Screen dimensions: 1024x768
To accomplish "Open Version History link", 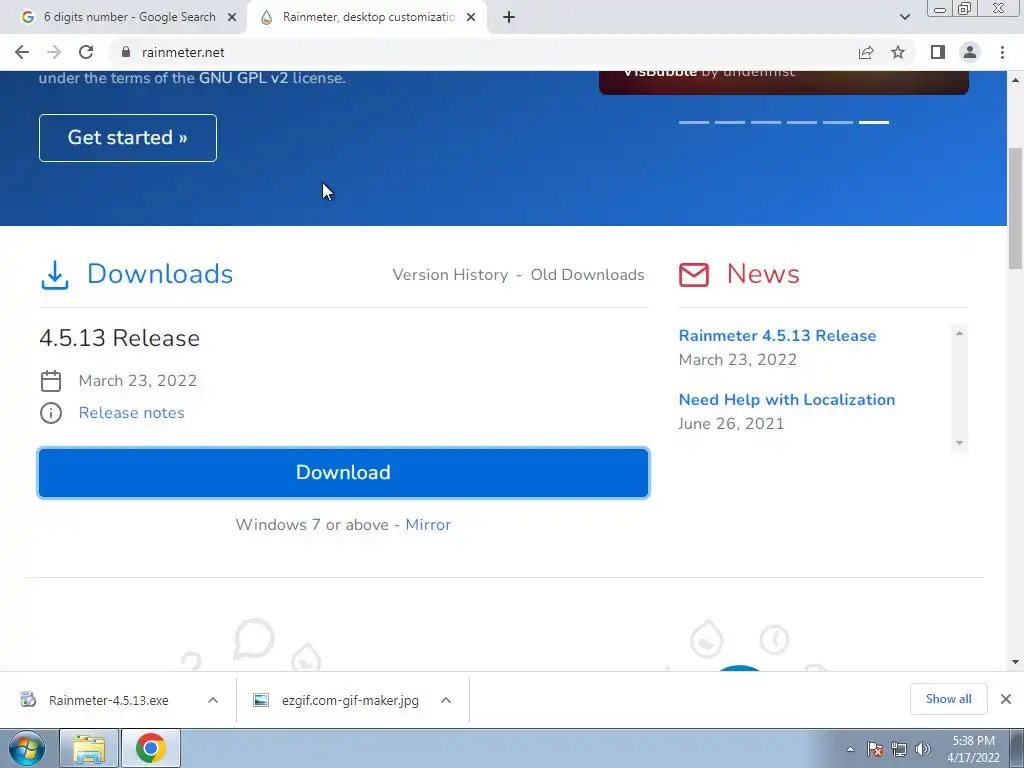I will click(450, 275).
